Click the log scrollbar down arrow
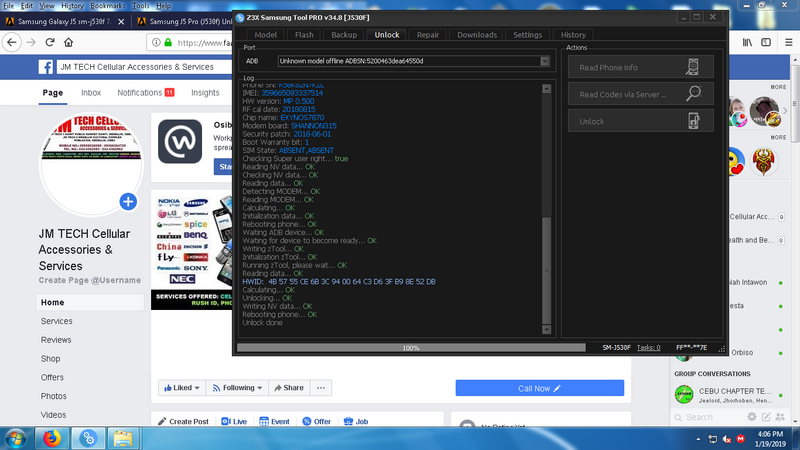The image size is (800, 450). [546, 329]
